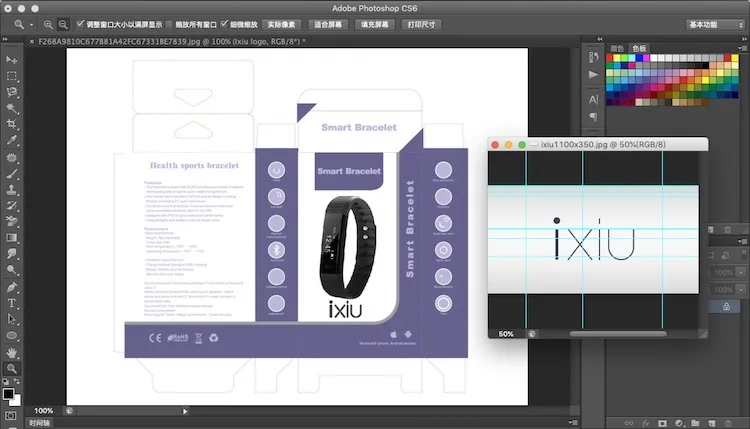Switch to the 颜色 panel tab
Screen dimensions: 750x429
pos(617,48)
